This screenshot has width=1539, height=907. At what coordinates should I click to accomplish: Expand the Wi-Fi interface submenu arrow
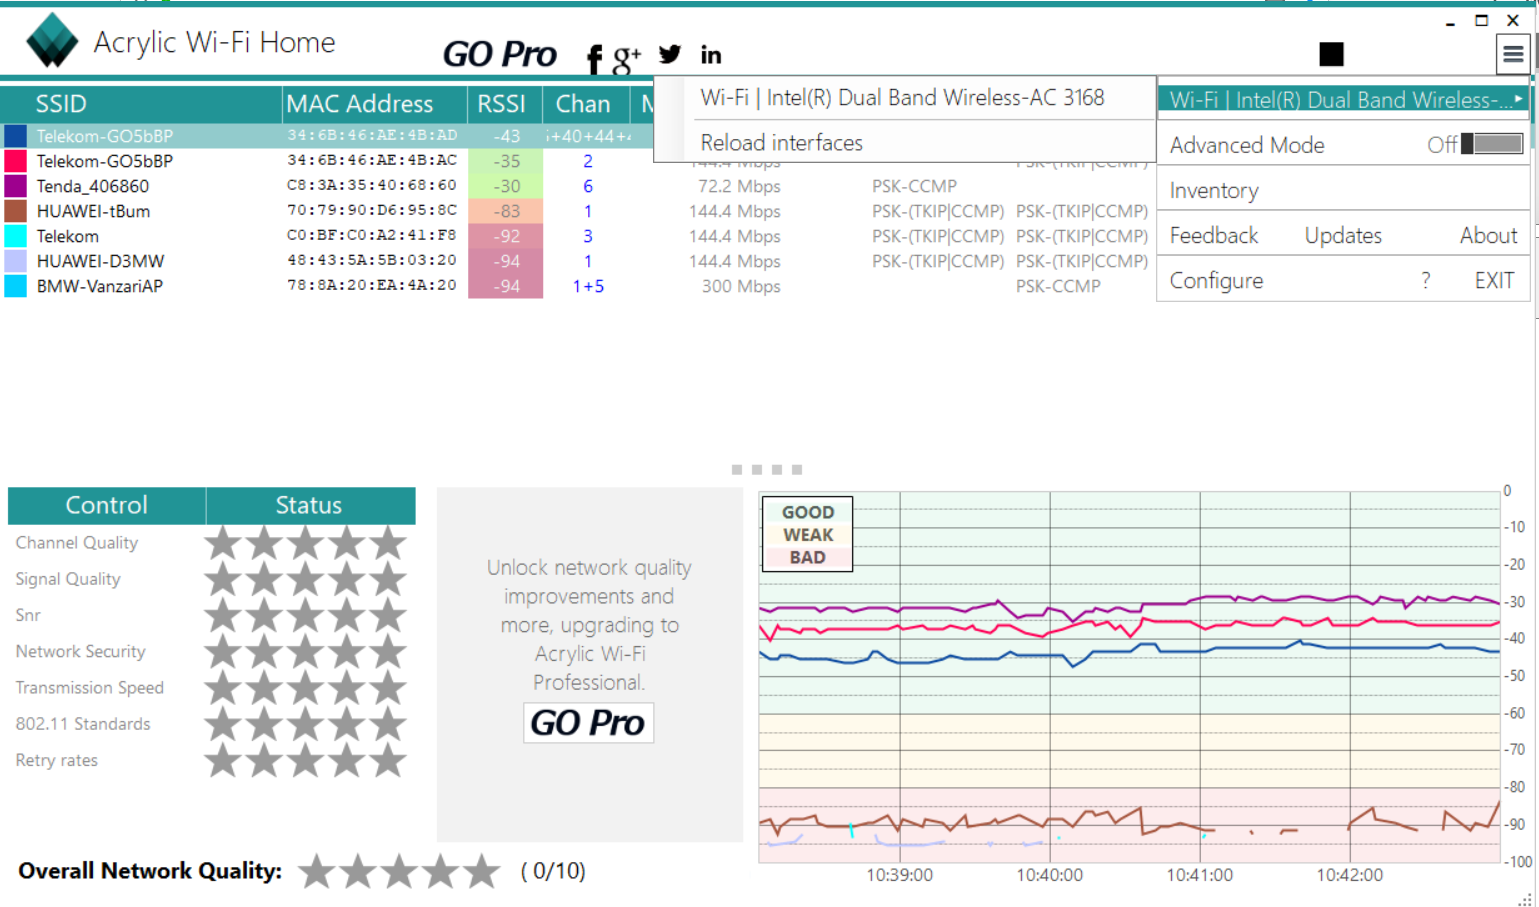click(x=1518, y=99)
